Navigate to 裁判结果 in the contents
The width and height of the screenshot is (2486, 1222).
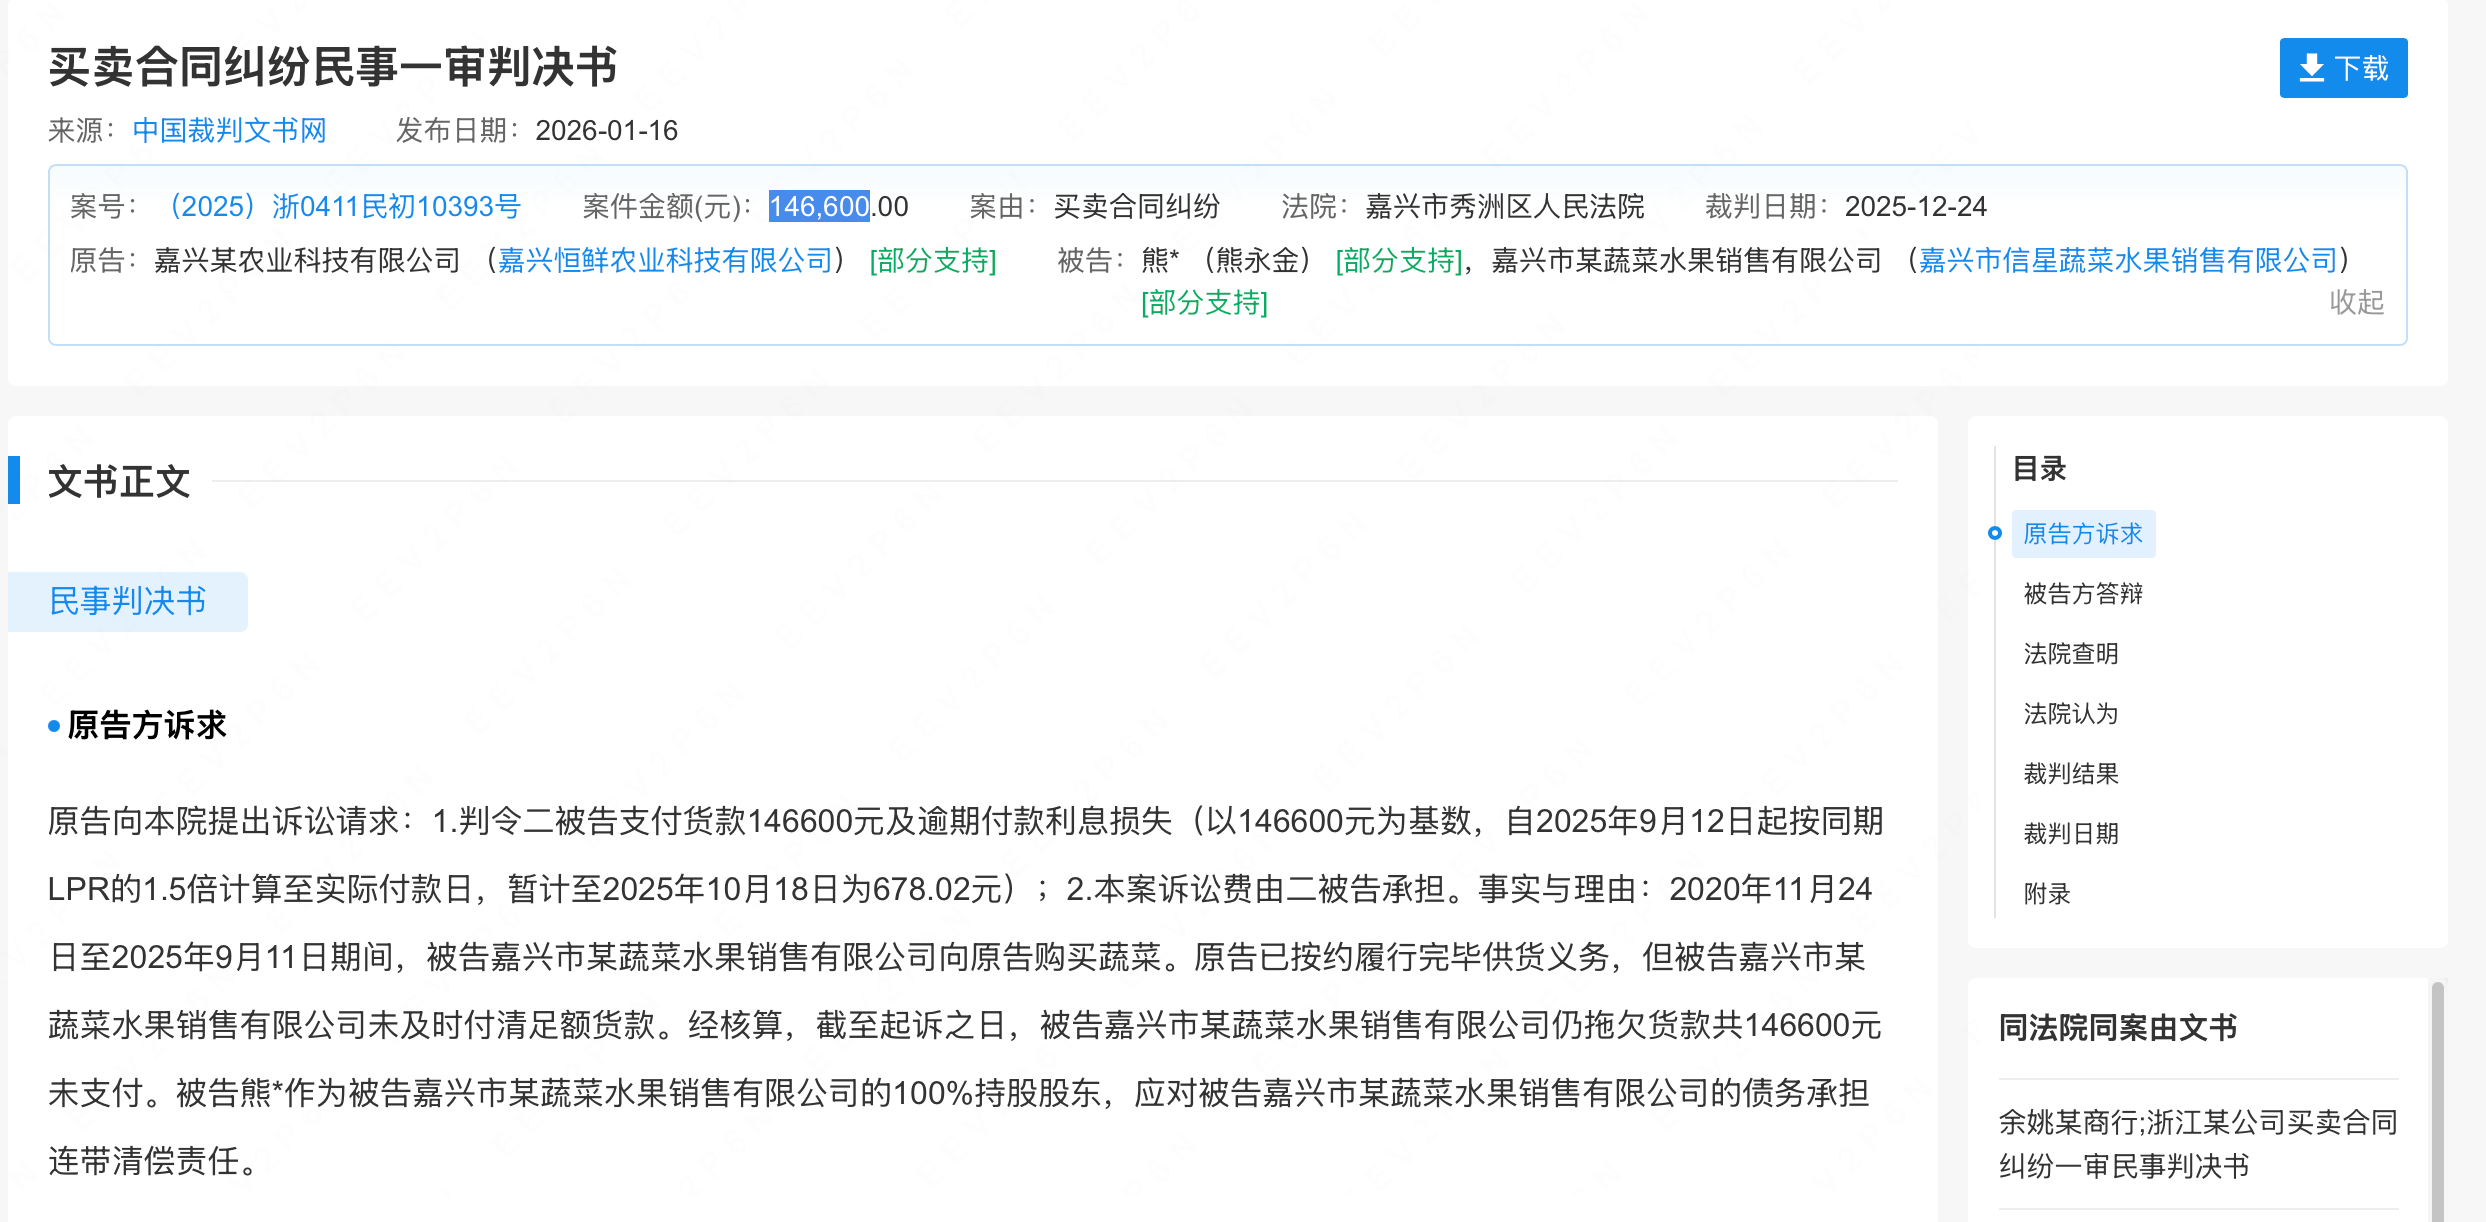(x=2070, y=774)
